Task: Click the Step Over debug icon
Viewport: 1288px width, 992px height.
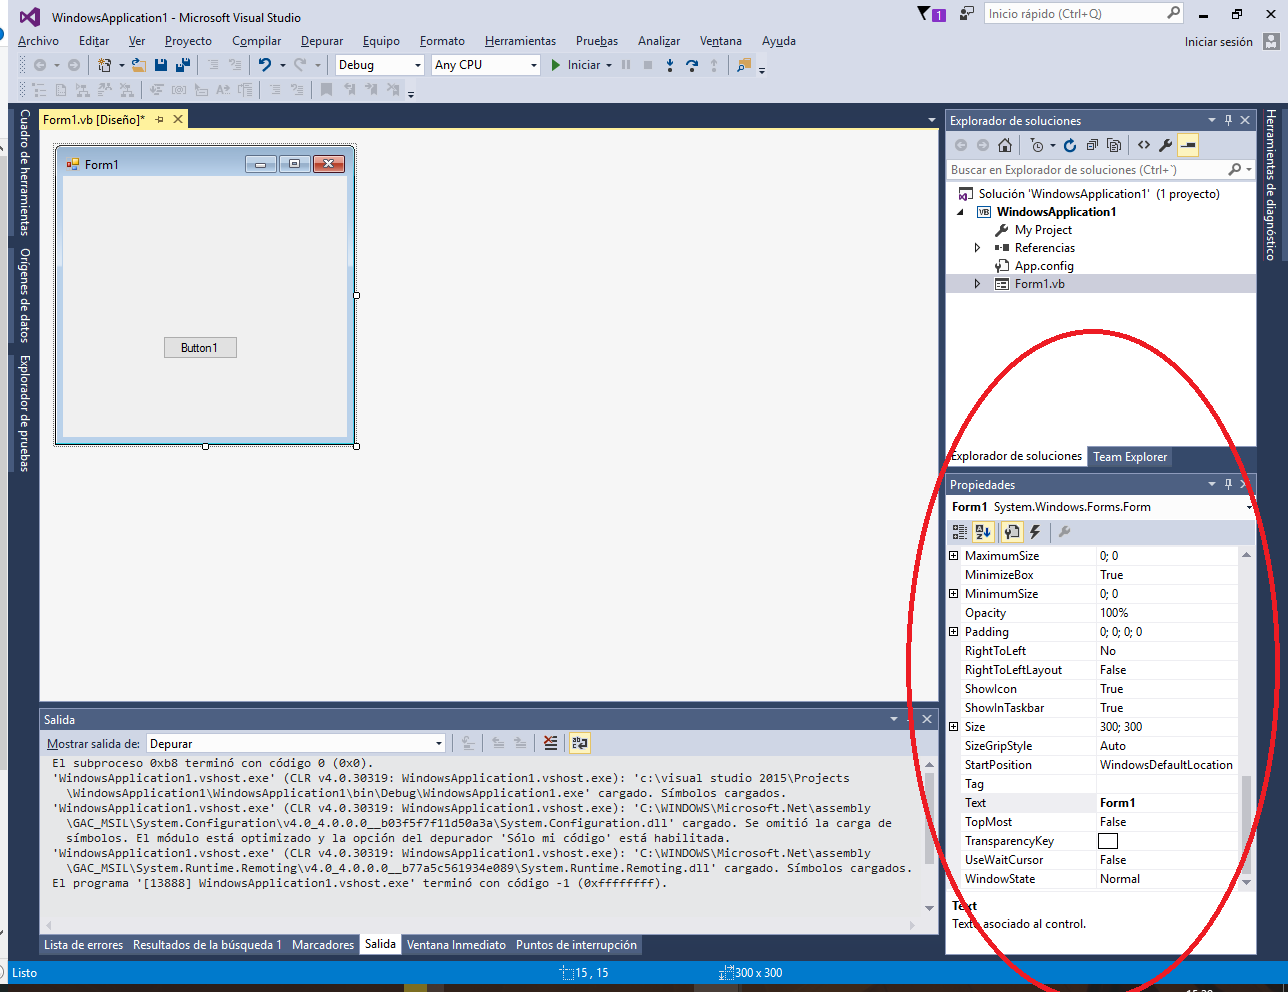Action: pyautogui.click(x=692, y=65)
